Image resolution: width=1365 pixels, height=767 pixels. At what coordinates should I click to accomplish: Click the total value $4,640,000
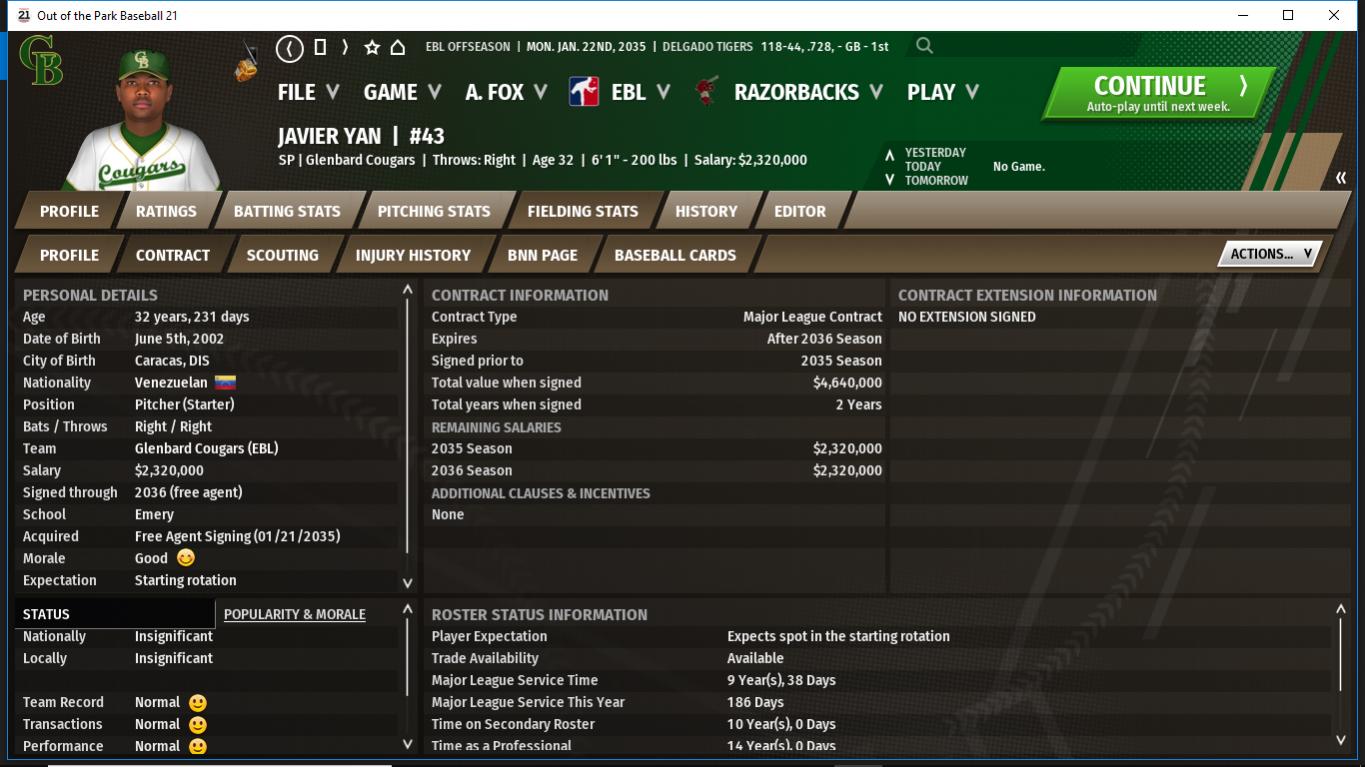point(848,383)
